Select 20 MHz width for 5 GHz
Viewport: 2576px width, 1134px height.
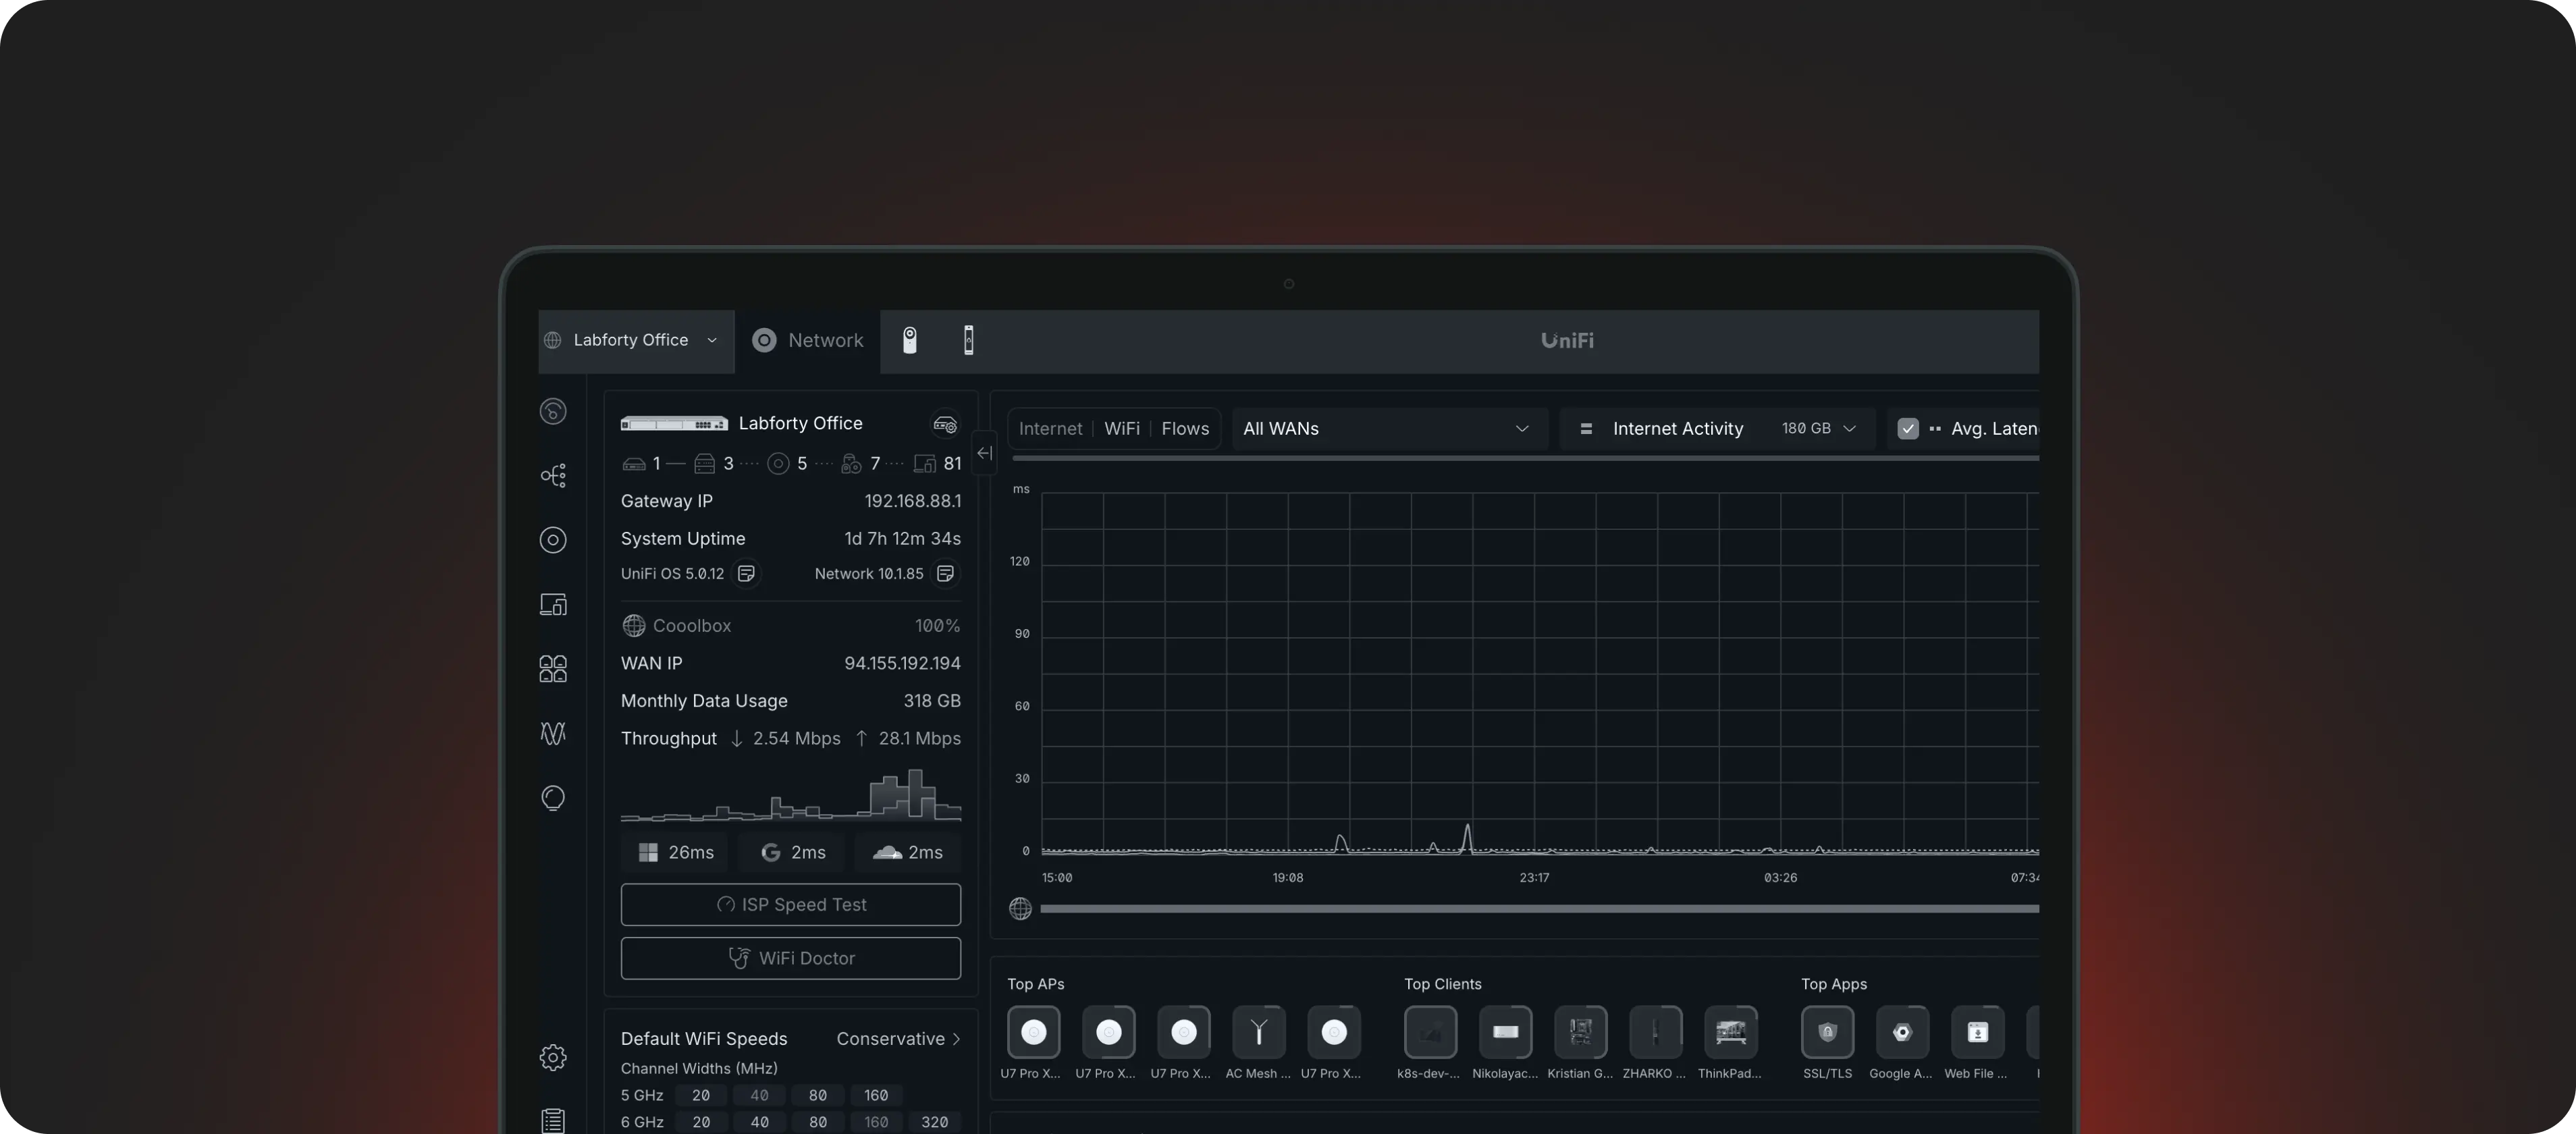(701, 1095)
